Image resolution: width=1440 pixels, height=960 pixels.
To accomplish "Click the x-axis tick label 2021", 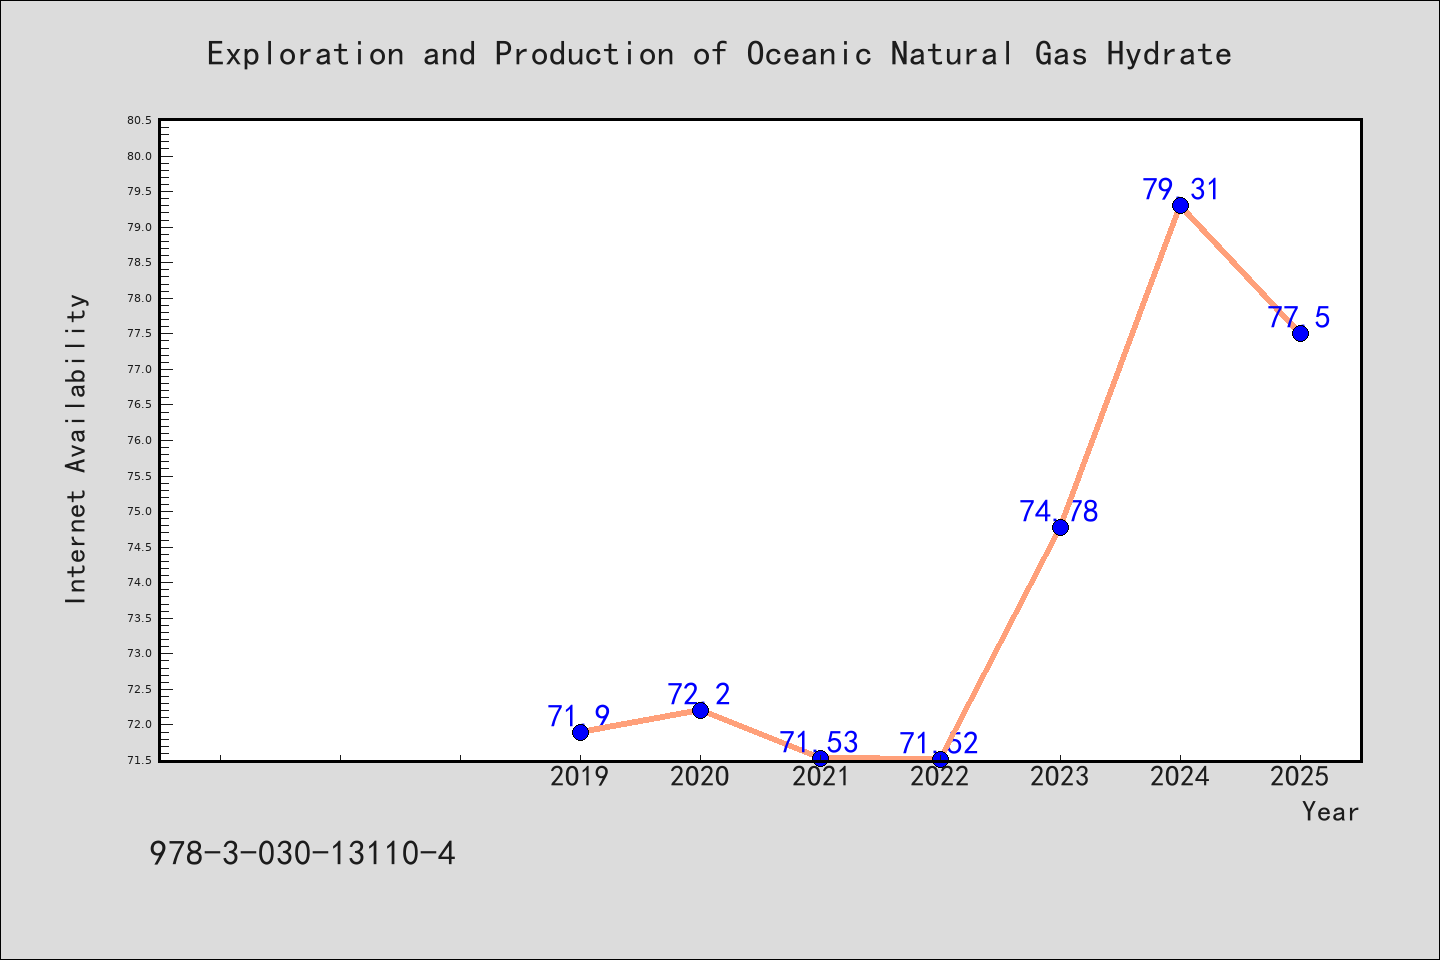I will click(820, 776).
